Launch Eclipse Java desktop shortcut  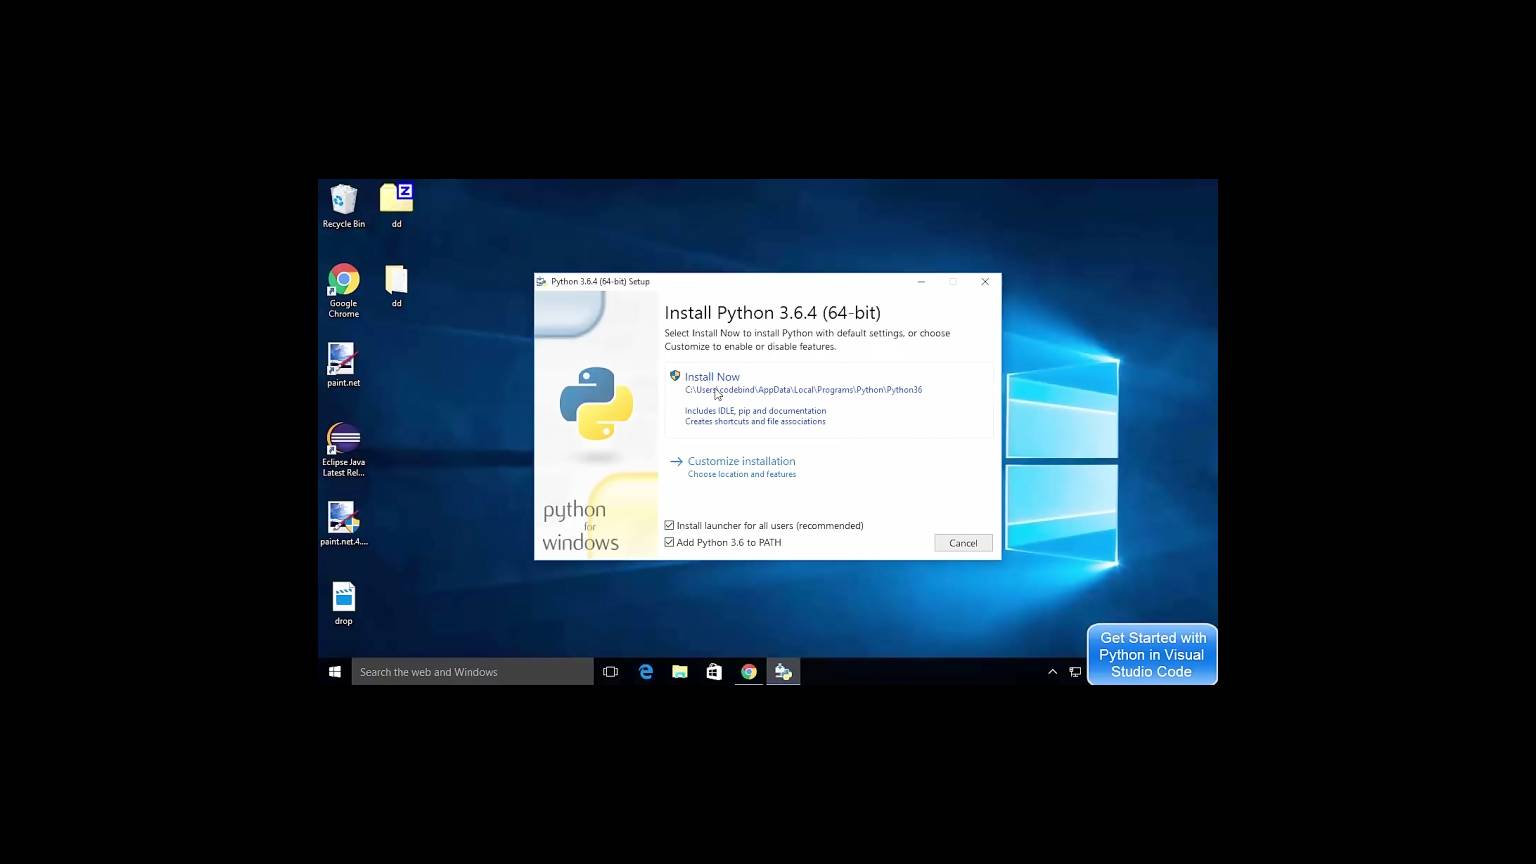[343, 450]
